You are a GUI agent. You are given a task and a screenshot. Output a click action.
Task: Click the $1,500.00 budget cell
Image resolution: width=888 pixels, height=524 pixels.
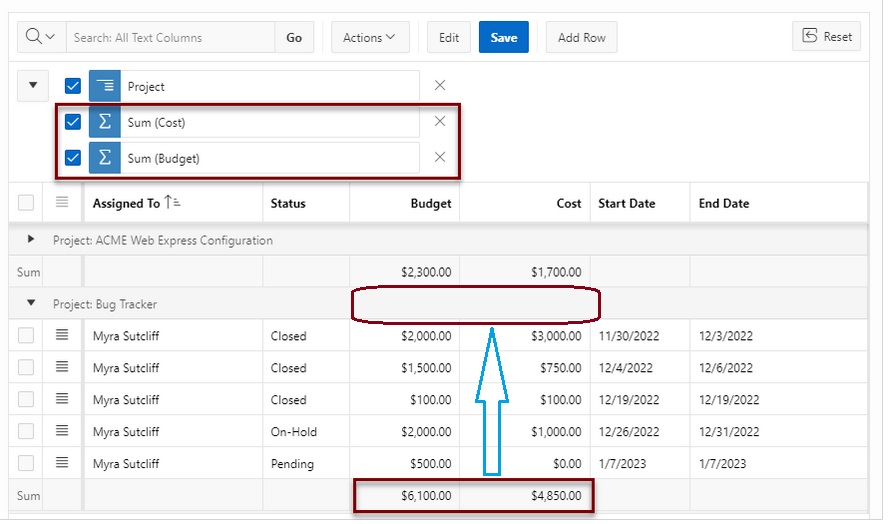(x=404, y=367)
